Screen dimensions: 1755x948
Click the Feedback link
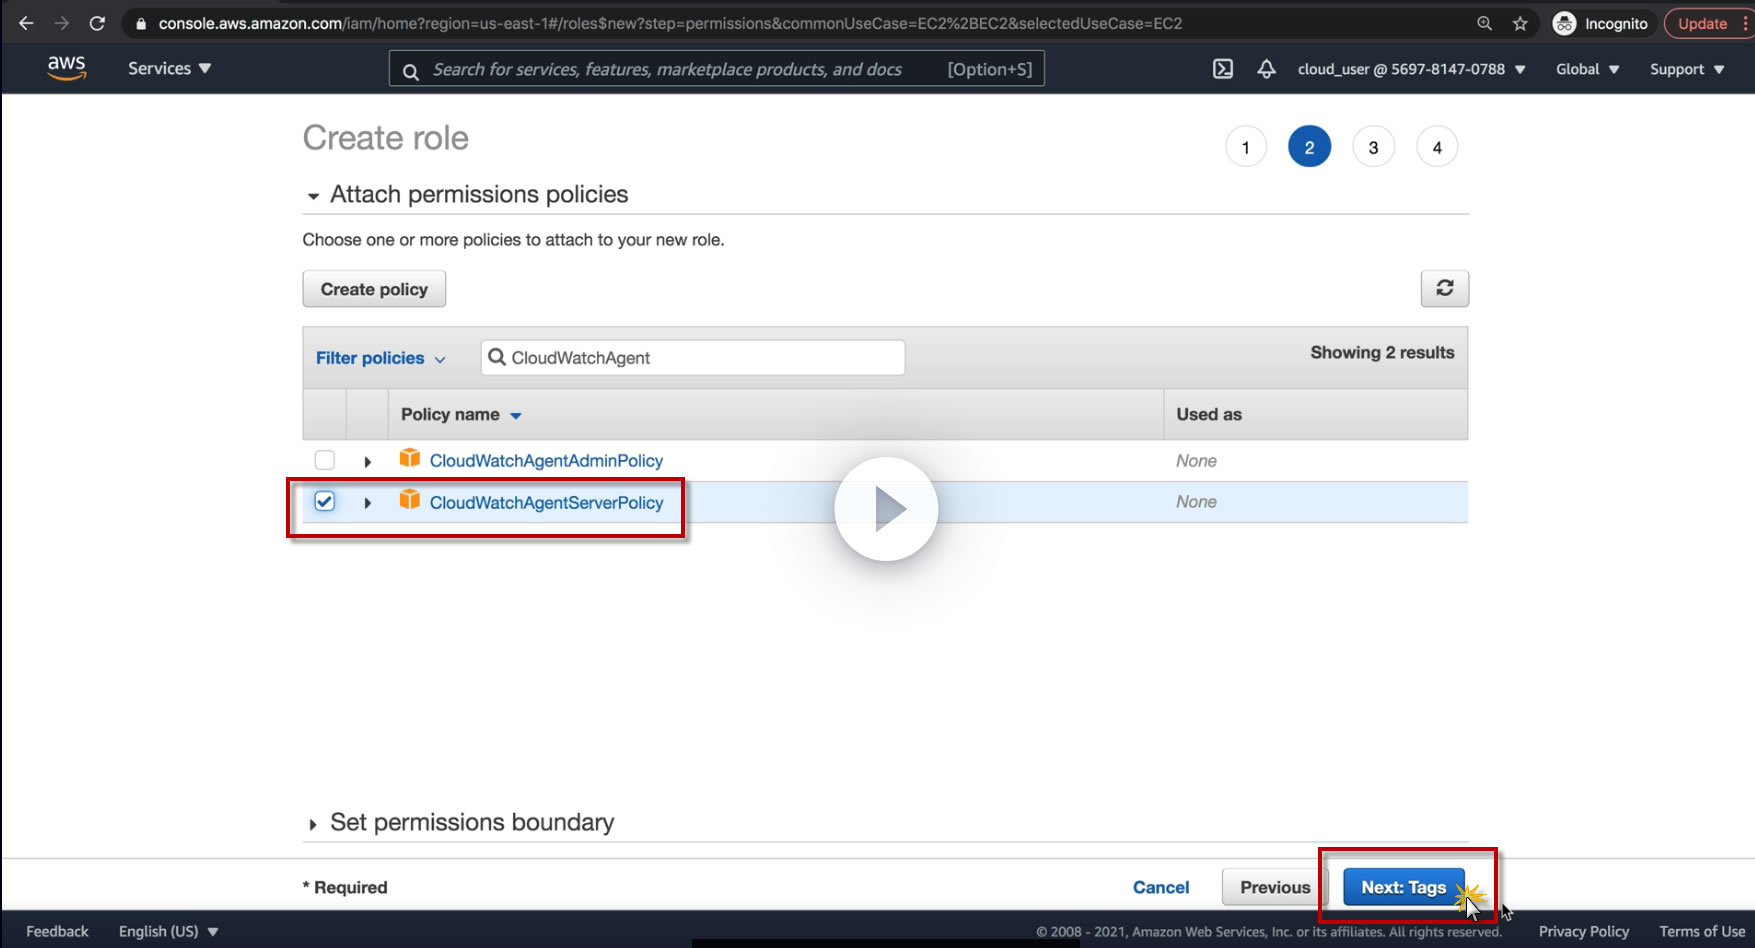57,931
